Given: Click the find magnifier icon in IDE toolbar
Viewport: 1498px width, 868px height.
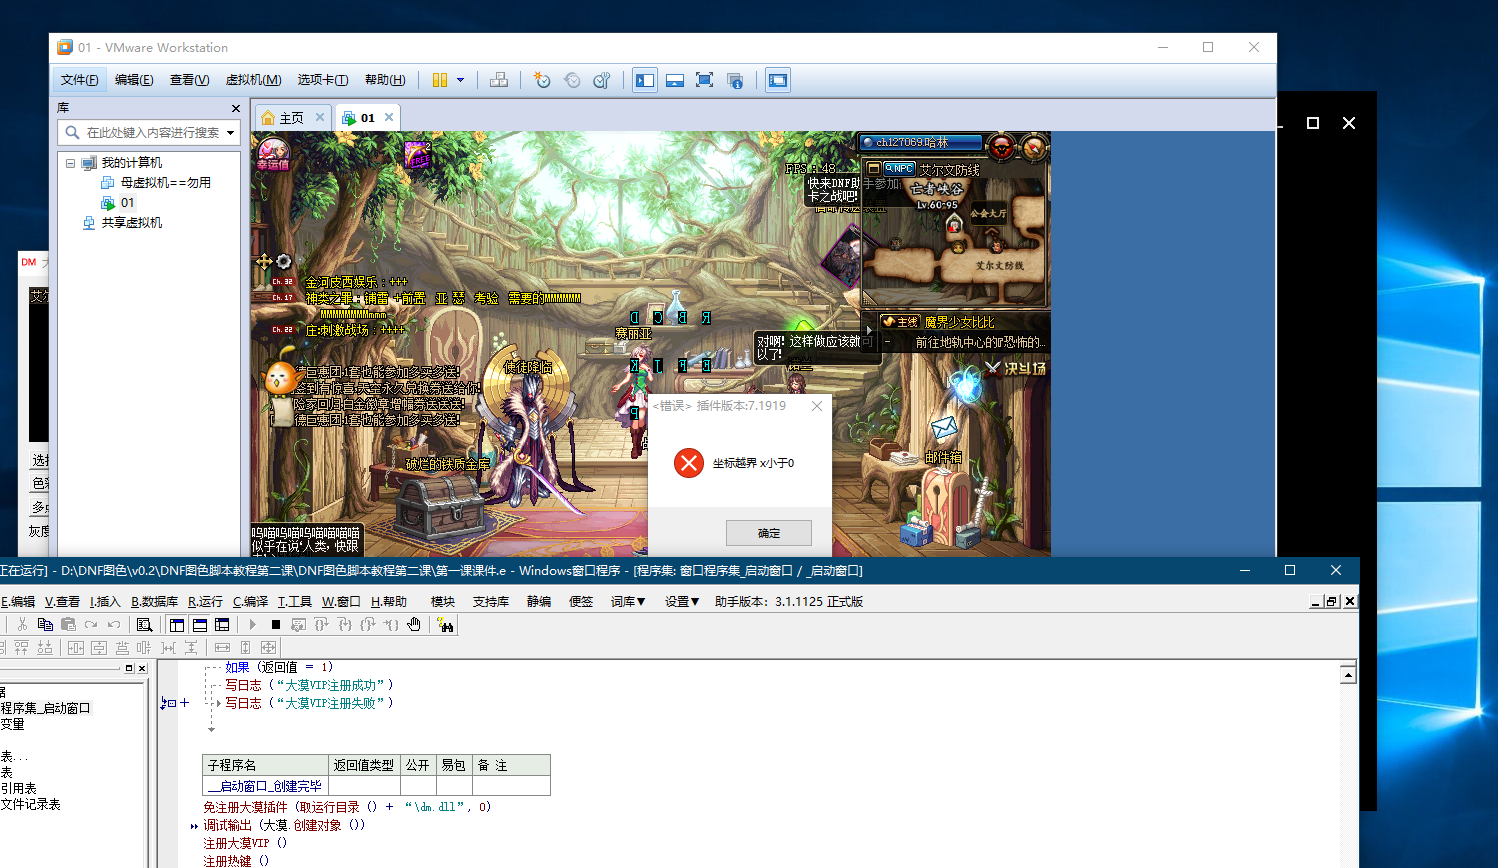Looking at the screenshot, I should [144, 624].
